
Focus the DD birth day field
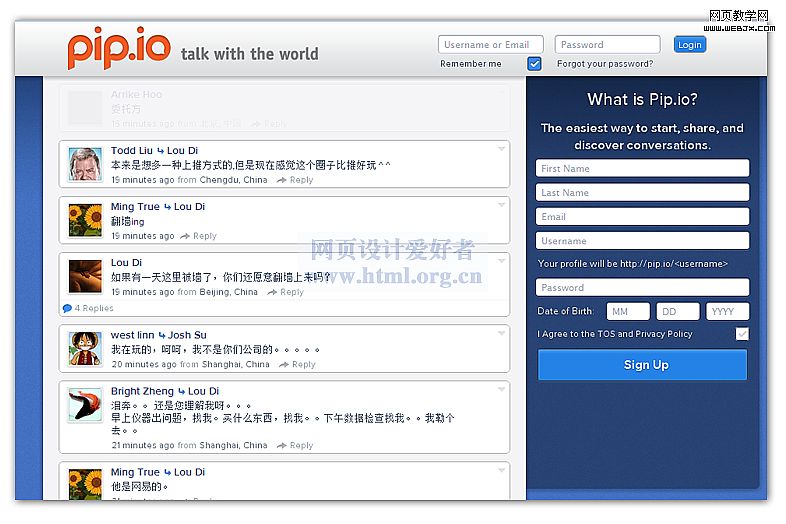678,311
